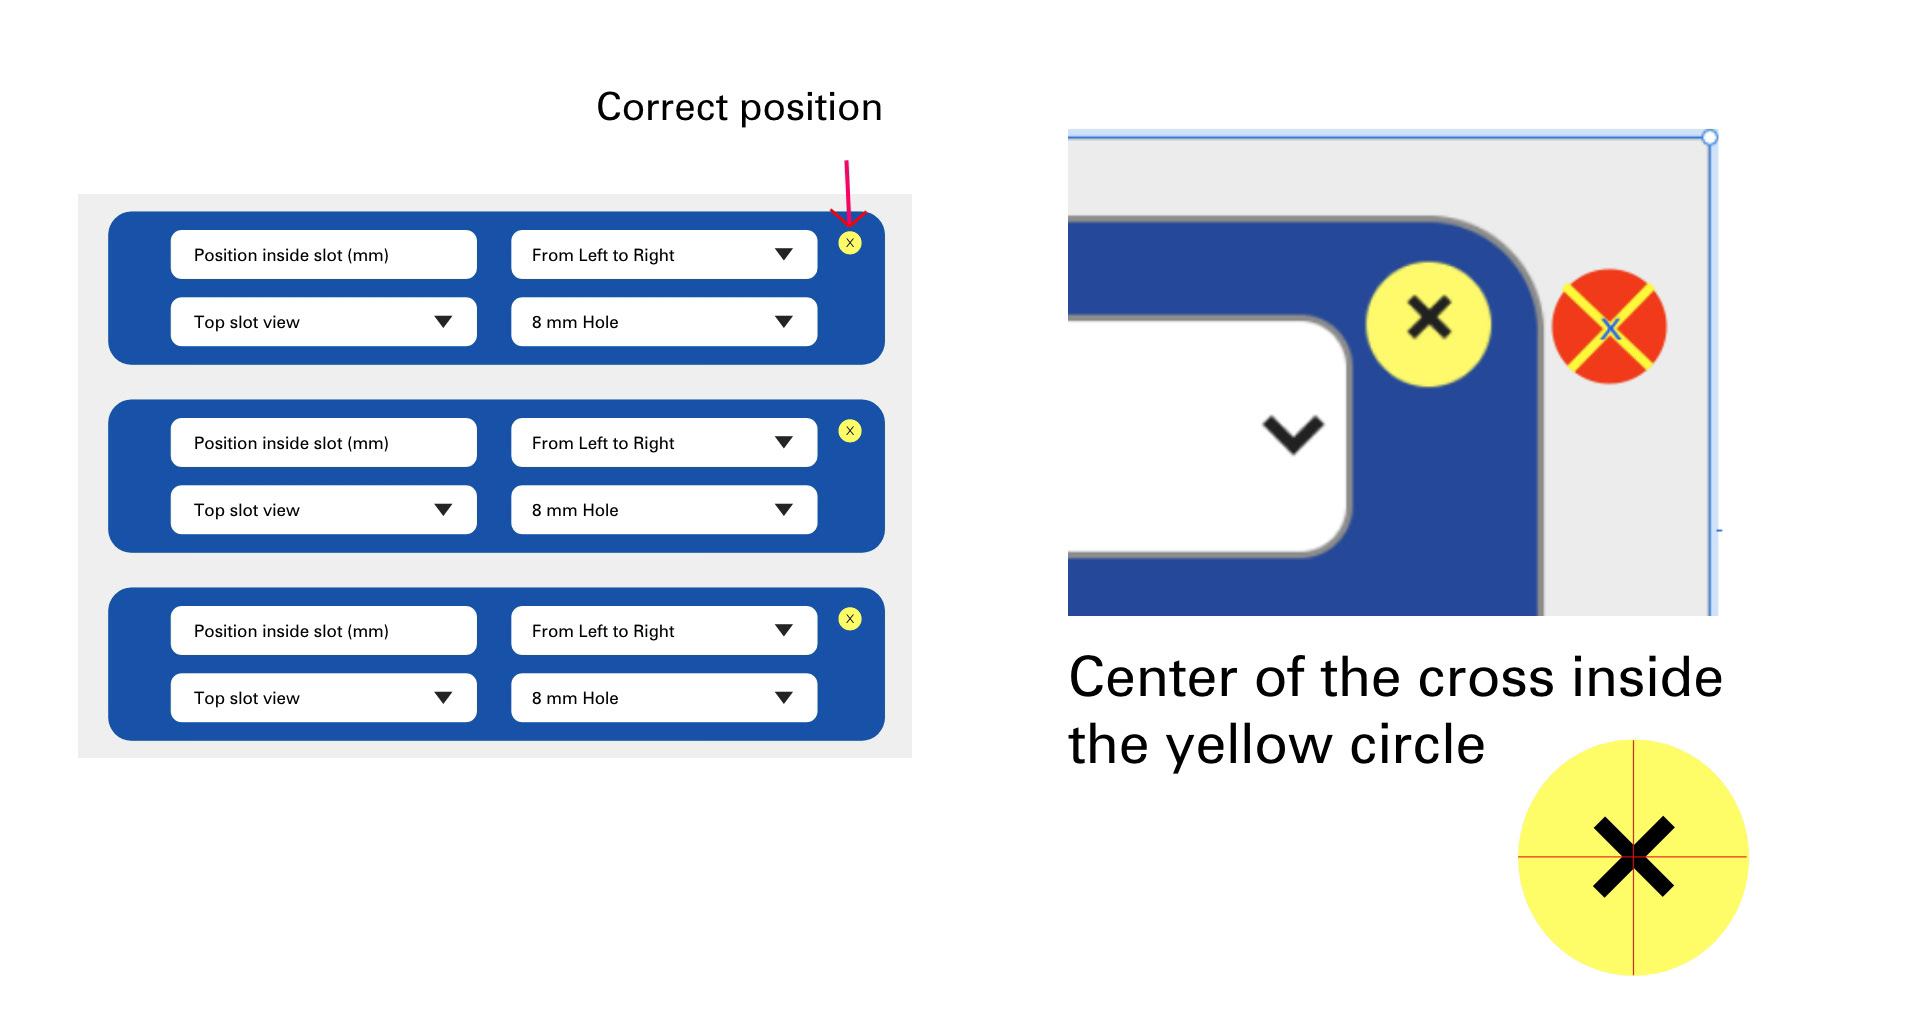Viewport: 1920px width, 1021px height.
Task: Click first panel's Position inside slot field
Action: [x=323, y=255]
